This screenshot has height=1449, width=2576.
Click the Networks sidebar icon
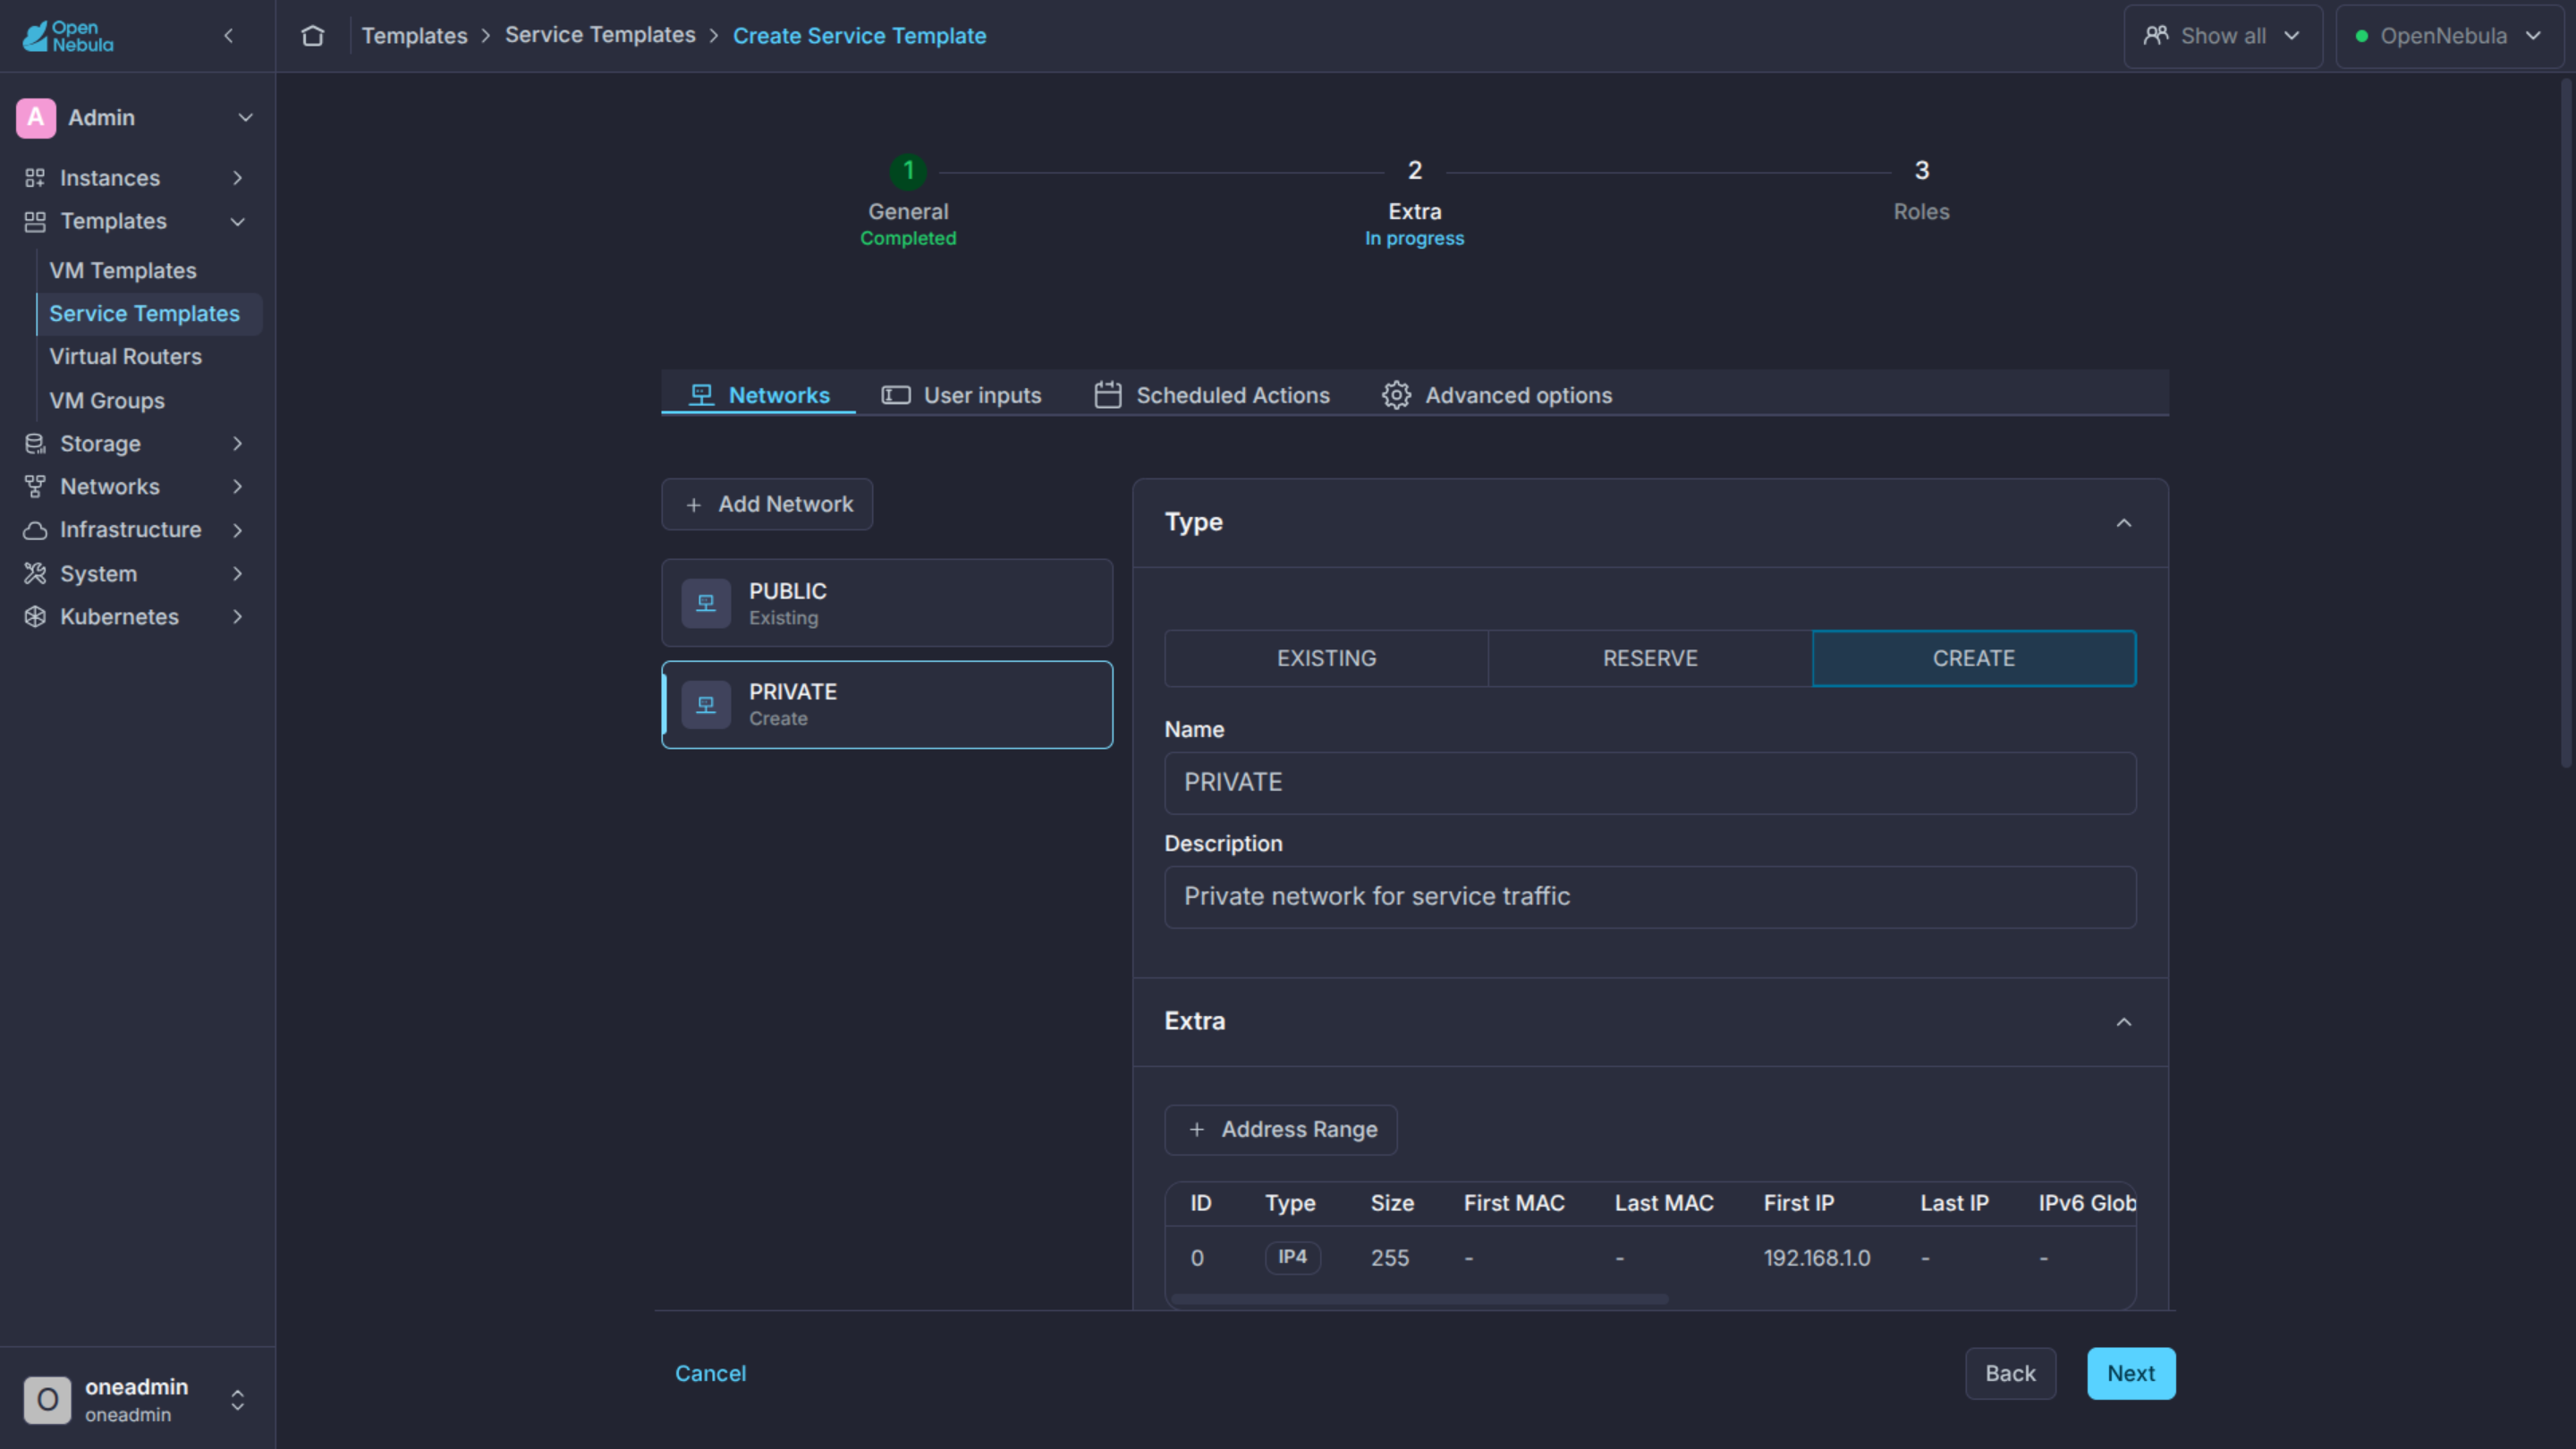point(35,487)
